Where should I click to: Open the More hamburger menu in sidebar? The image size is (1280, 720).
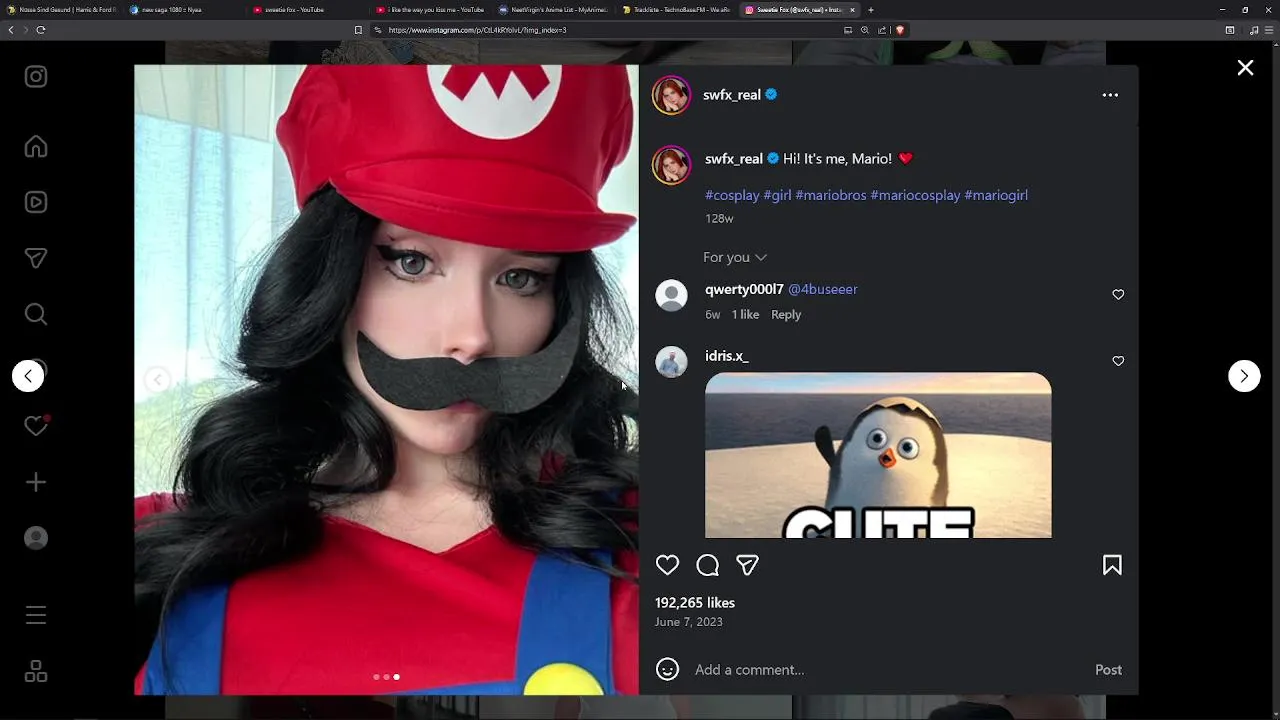(x=36, y=615)
